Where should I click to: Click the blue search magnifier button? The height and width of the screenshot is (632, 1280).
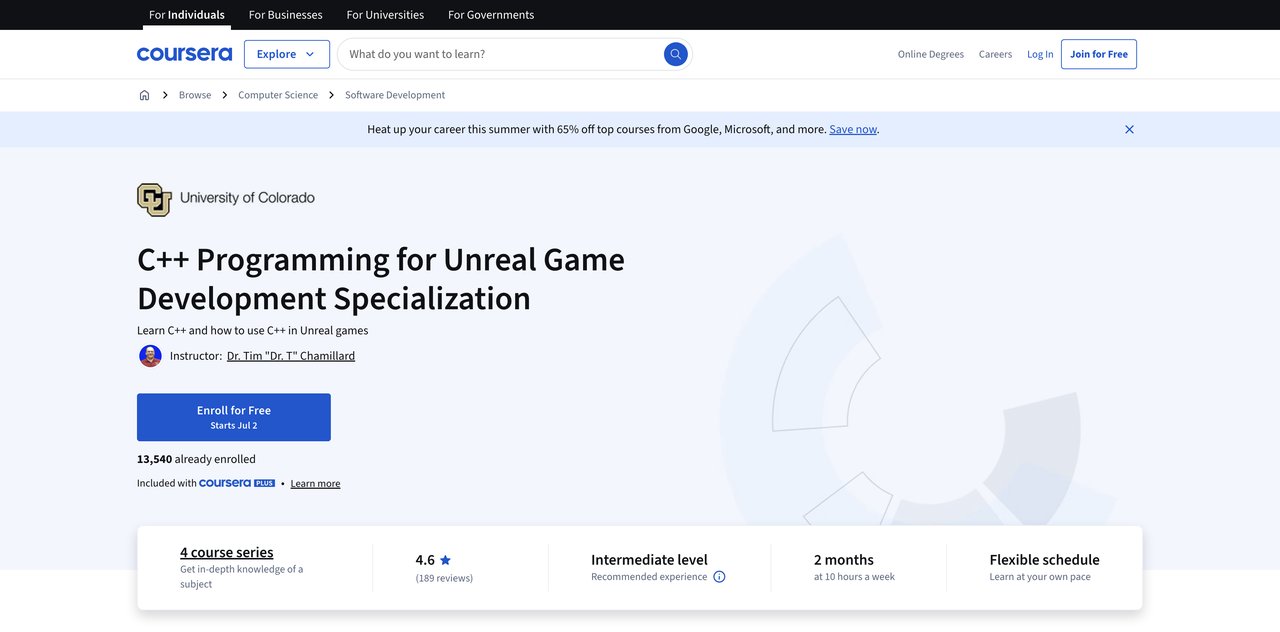pos(676,54)
